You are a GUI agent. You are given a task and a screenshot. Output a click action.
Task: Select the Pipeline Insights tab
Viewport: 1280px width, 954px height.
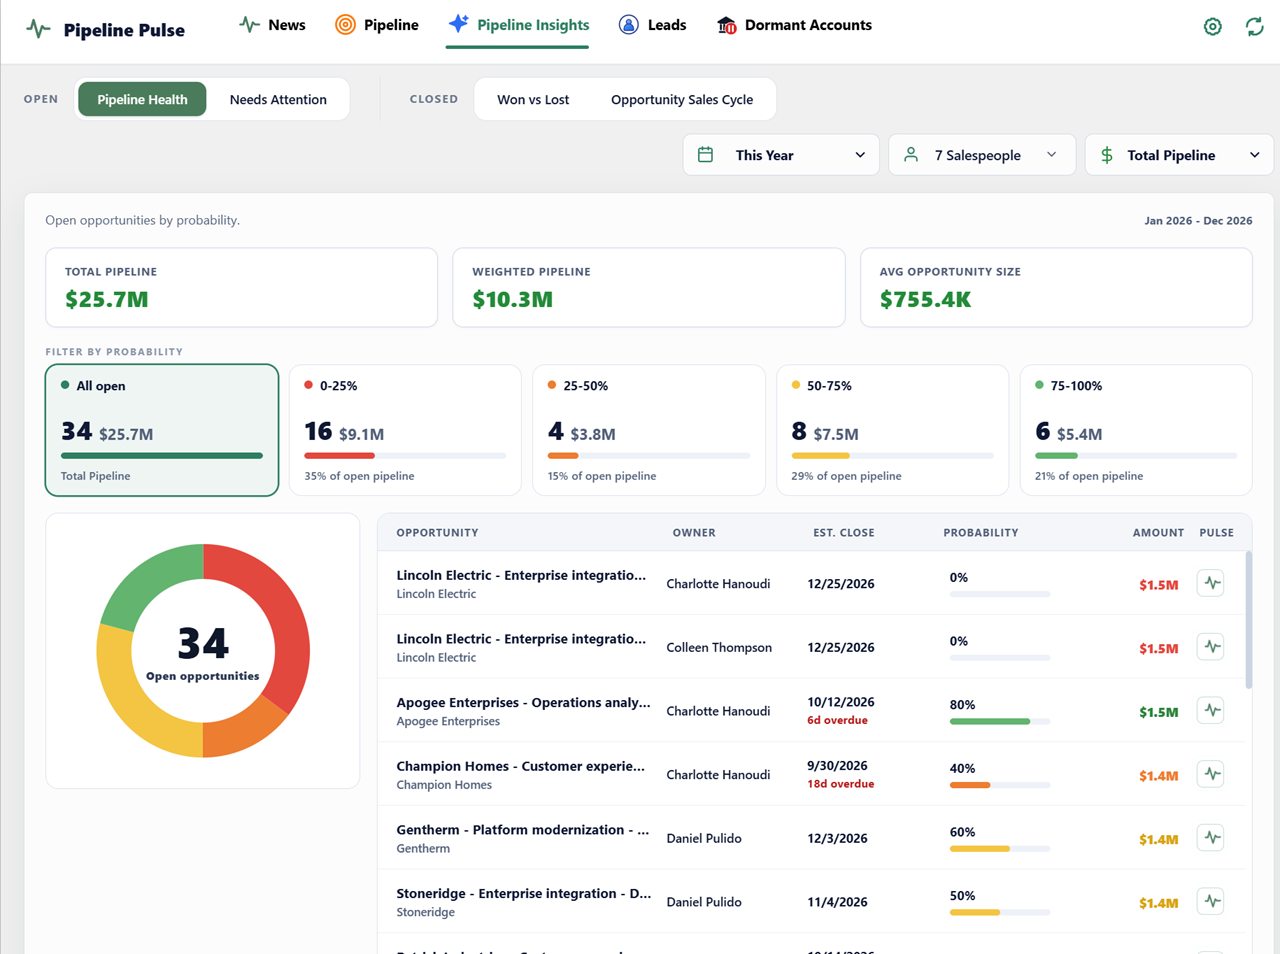(518, 25)
